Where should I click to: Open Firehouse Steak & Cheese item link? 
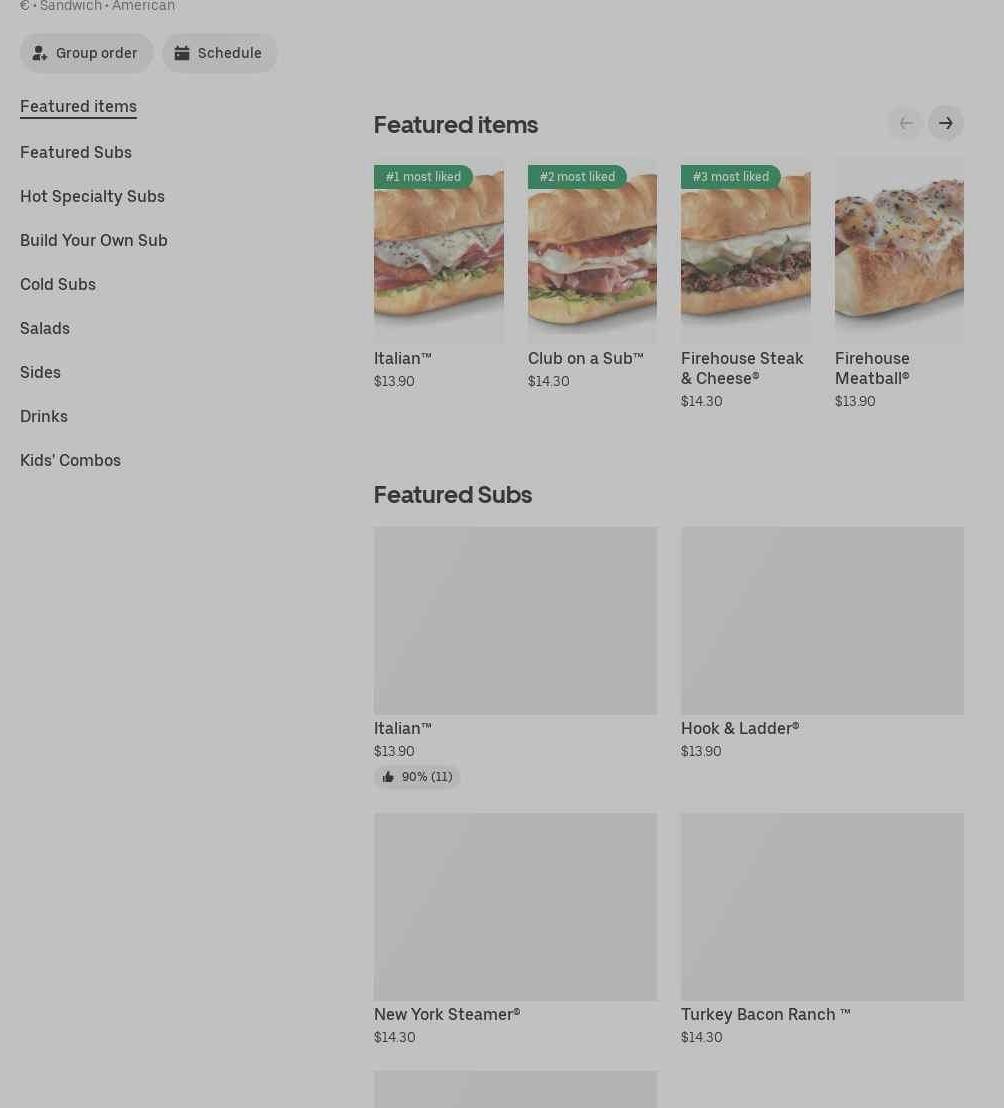(742, 368)
